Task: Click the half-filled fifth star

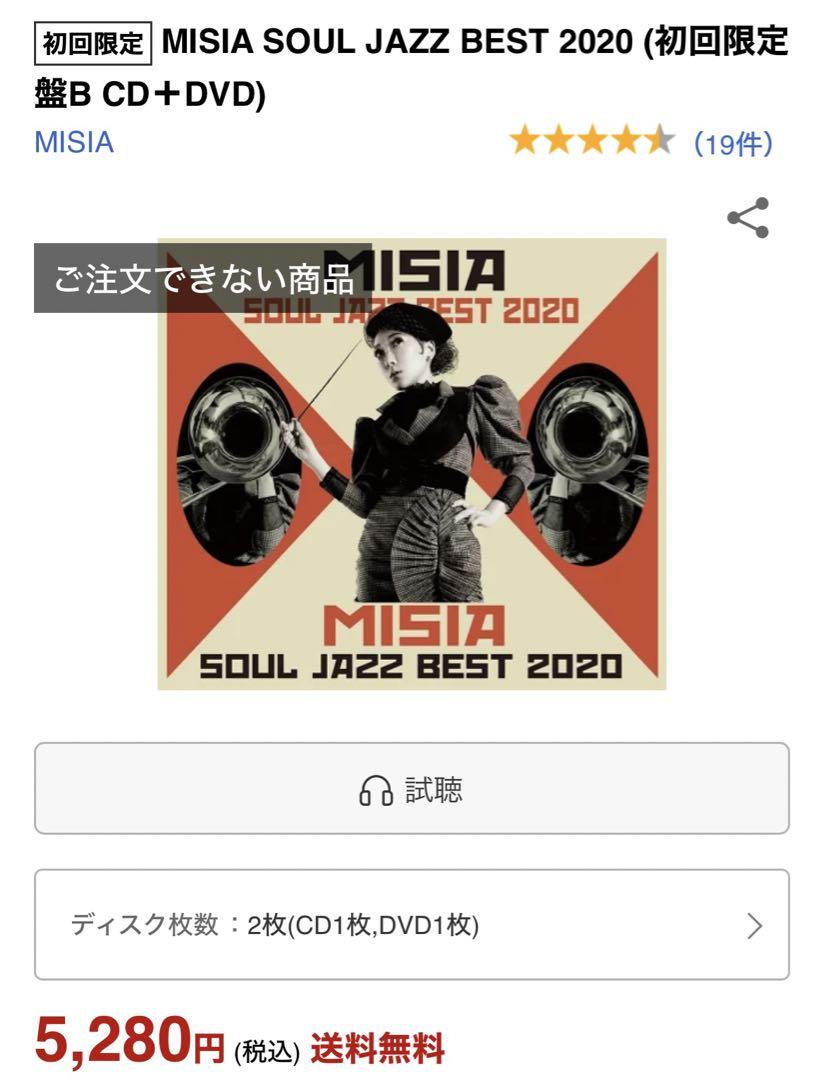Action: (659, 141)
